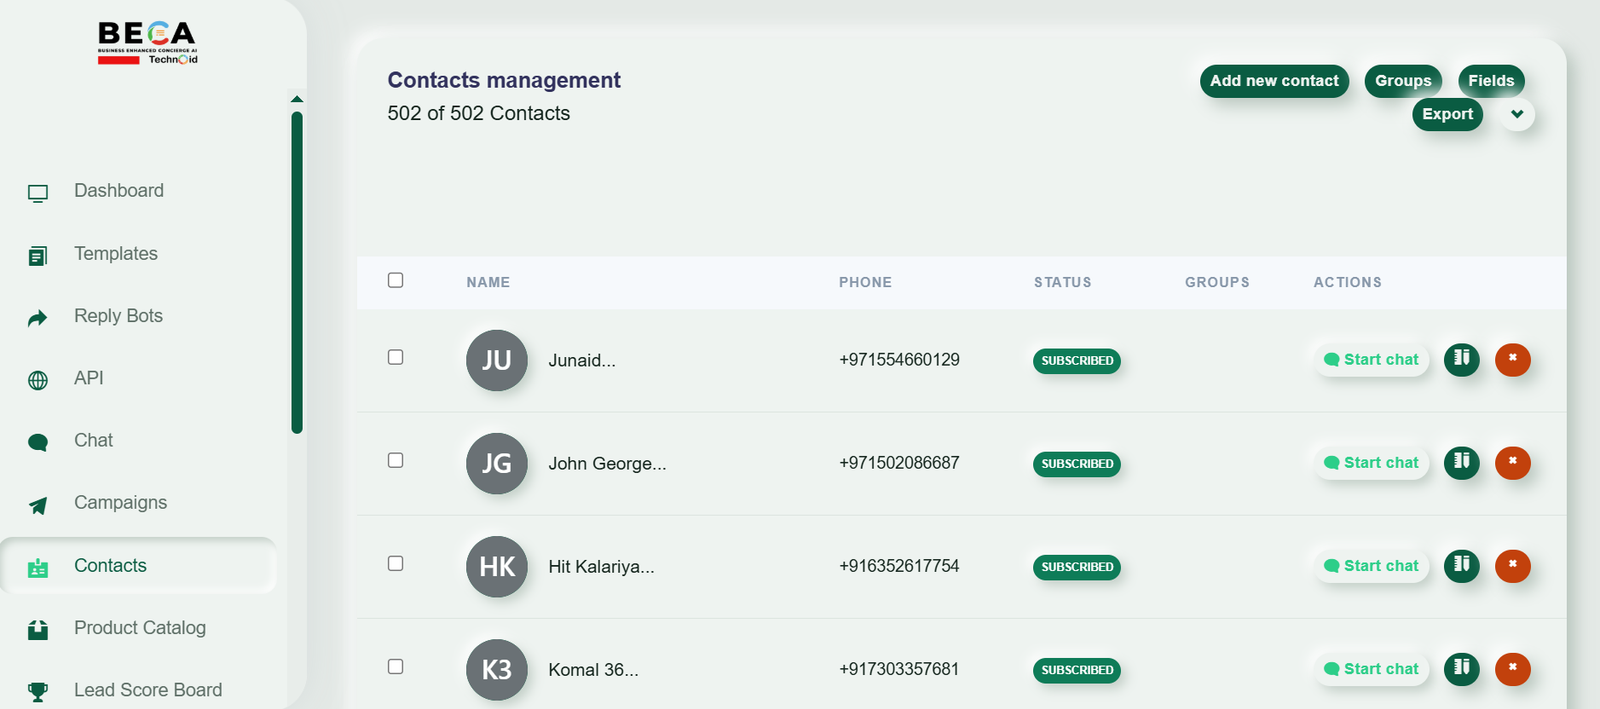1600x709 pixels.
Task: Click the Templates document icon
Action: (38, 256)
